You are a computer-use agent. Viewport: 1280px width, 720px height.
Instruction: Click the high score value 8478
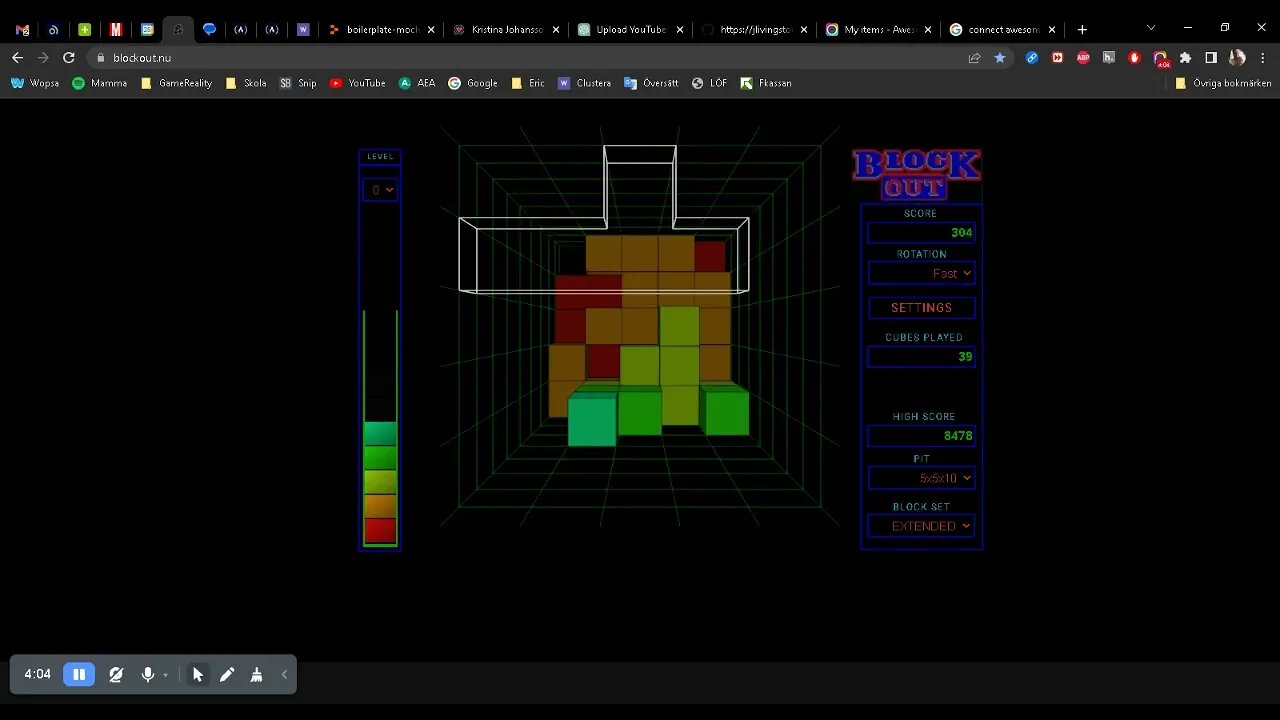958,436
